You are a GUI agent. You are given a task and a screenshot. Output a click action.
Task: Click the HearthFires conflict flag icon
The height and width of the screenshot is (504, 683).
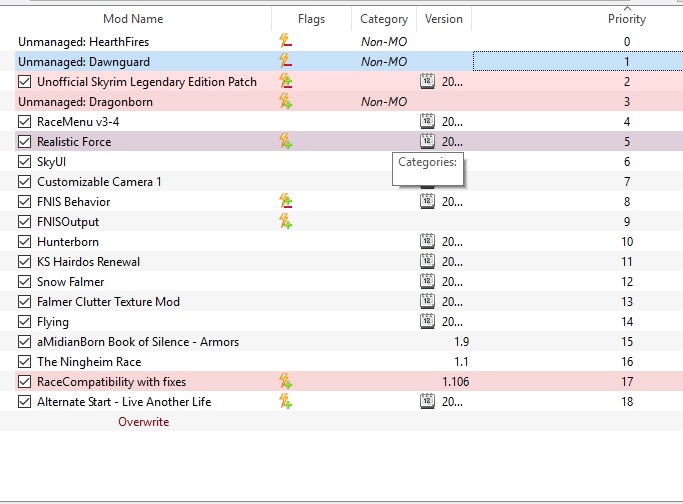[285, 41]
